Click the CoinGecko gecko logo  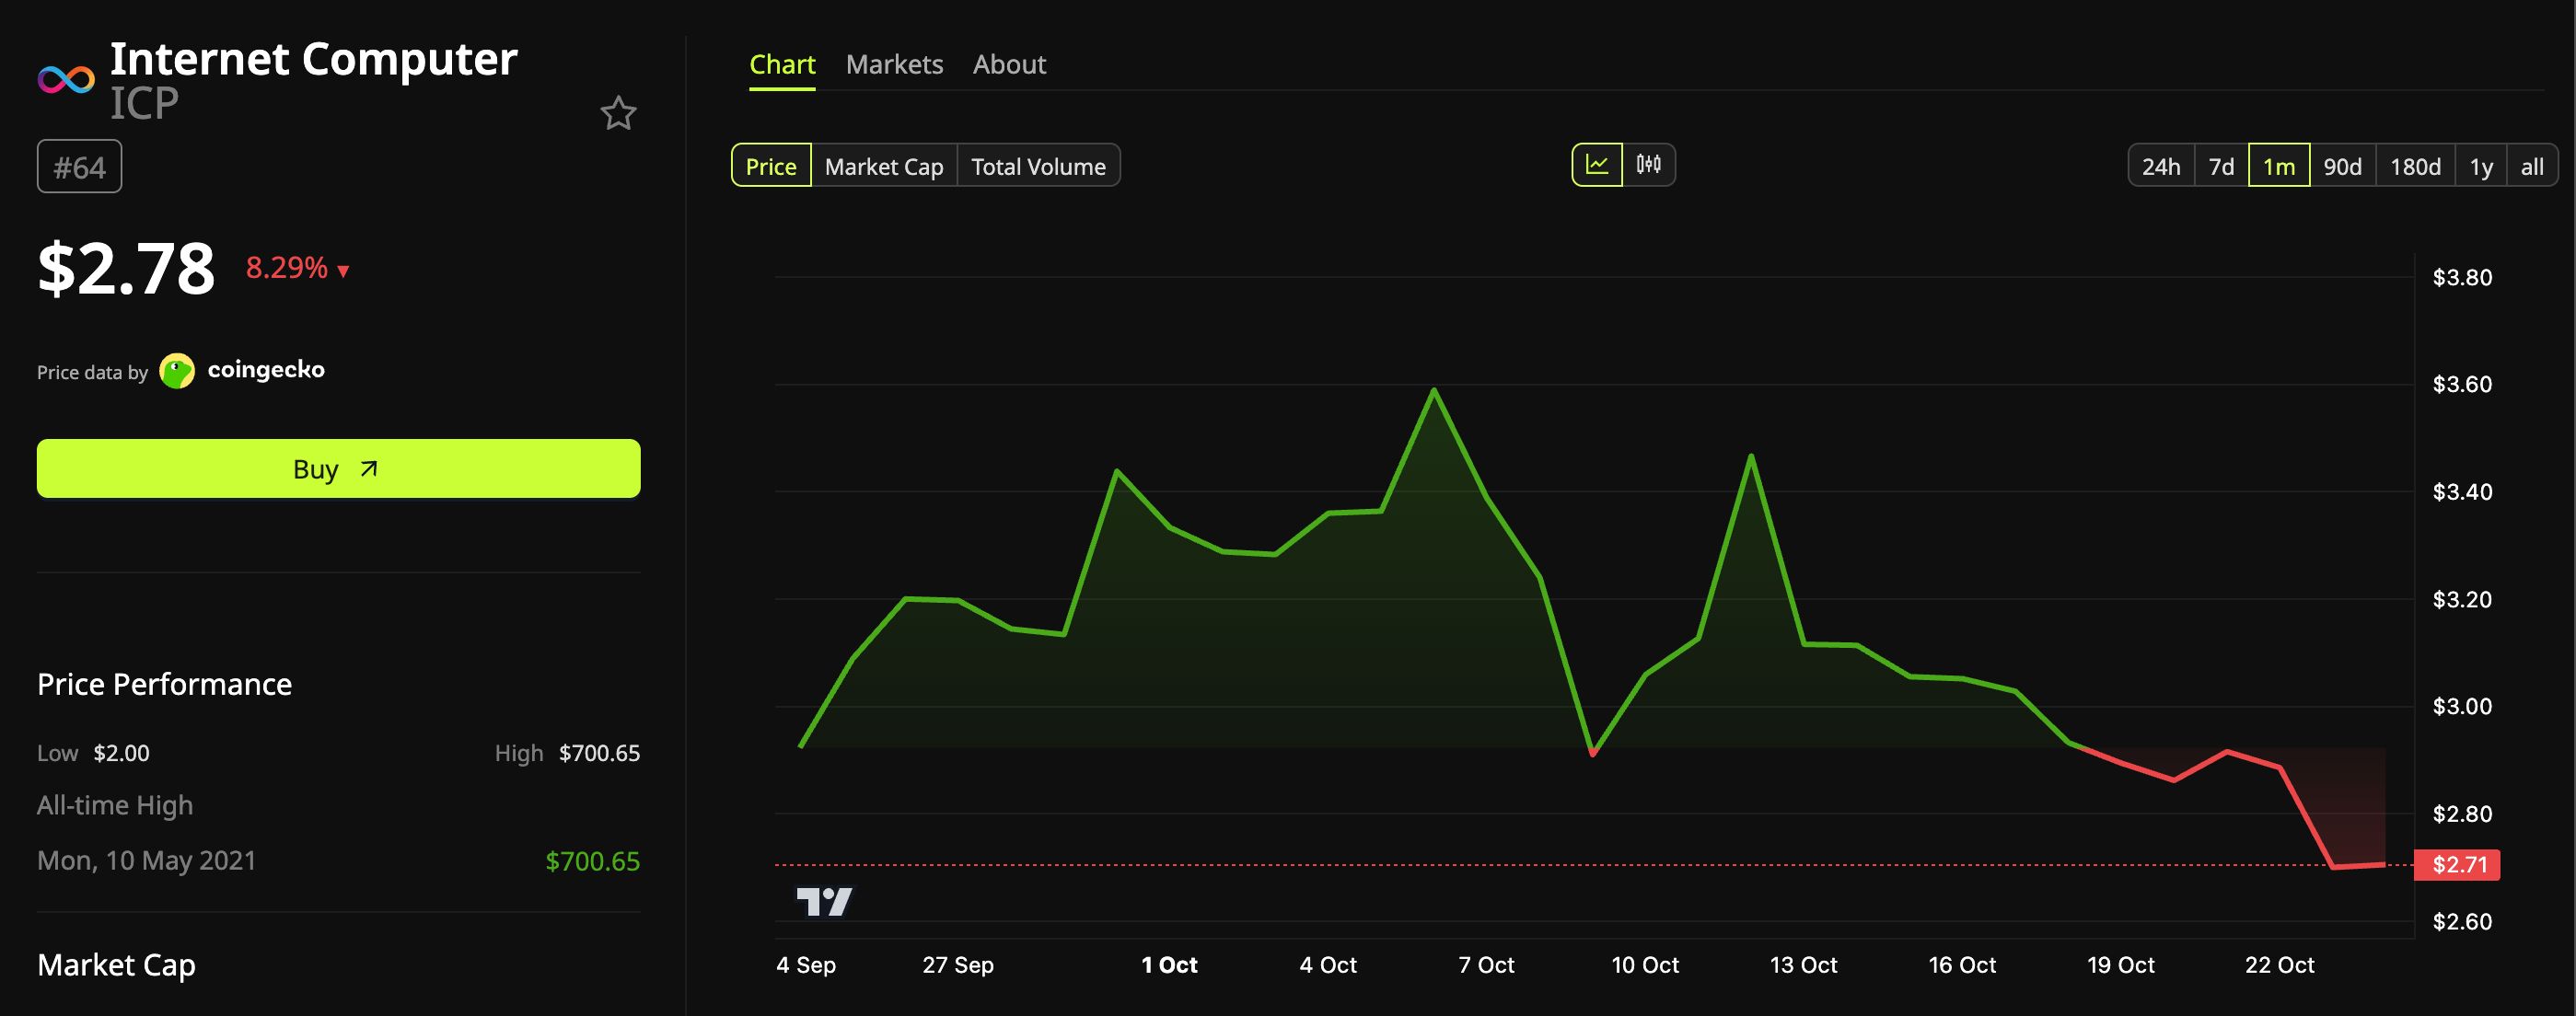(x=177, y=371)
